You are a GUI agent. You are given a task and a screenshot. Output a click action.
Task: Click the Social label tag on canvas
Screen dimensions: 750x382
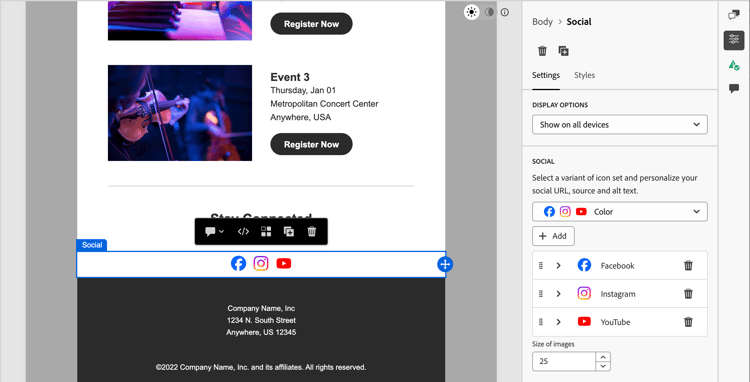click(92, 245)
